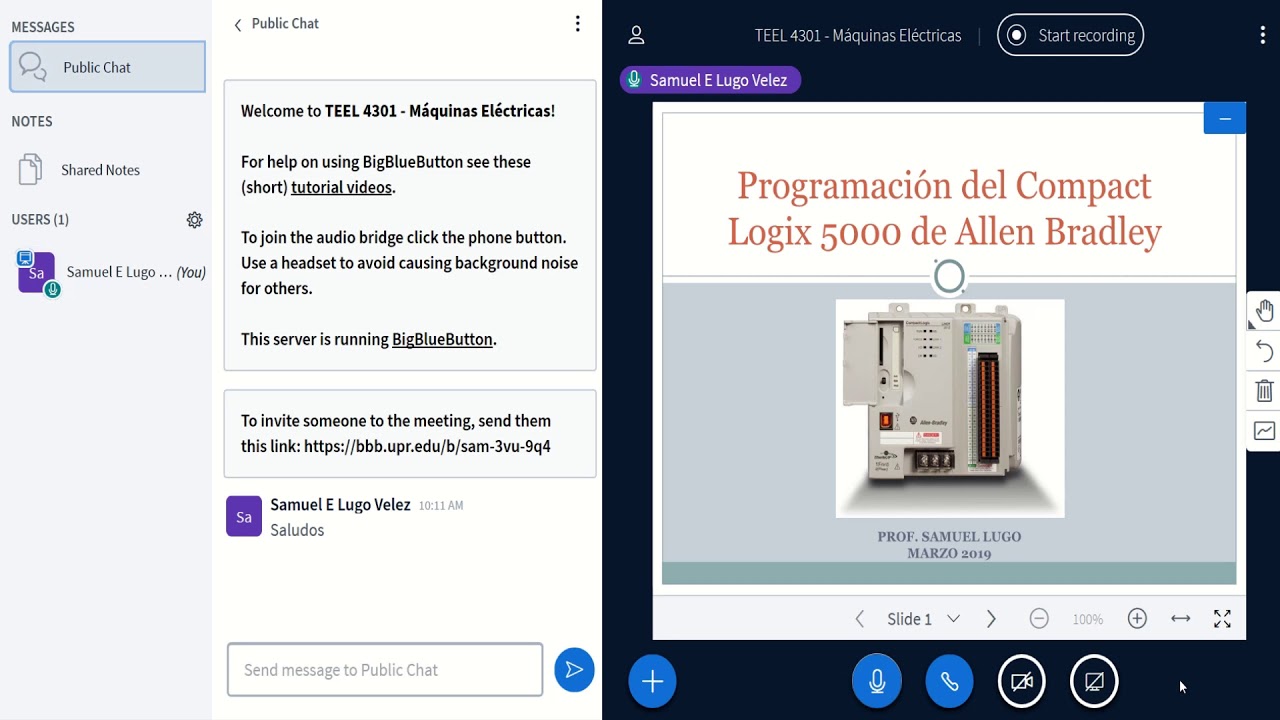Image resolution: width=1280 pixels, height=720 pixels.
Task: Select the pan hand tool
Action: pyautogui.click(x=1264, y=311)
